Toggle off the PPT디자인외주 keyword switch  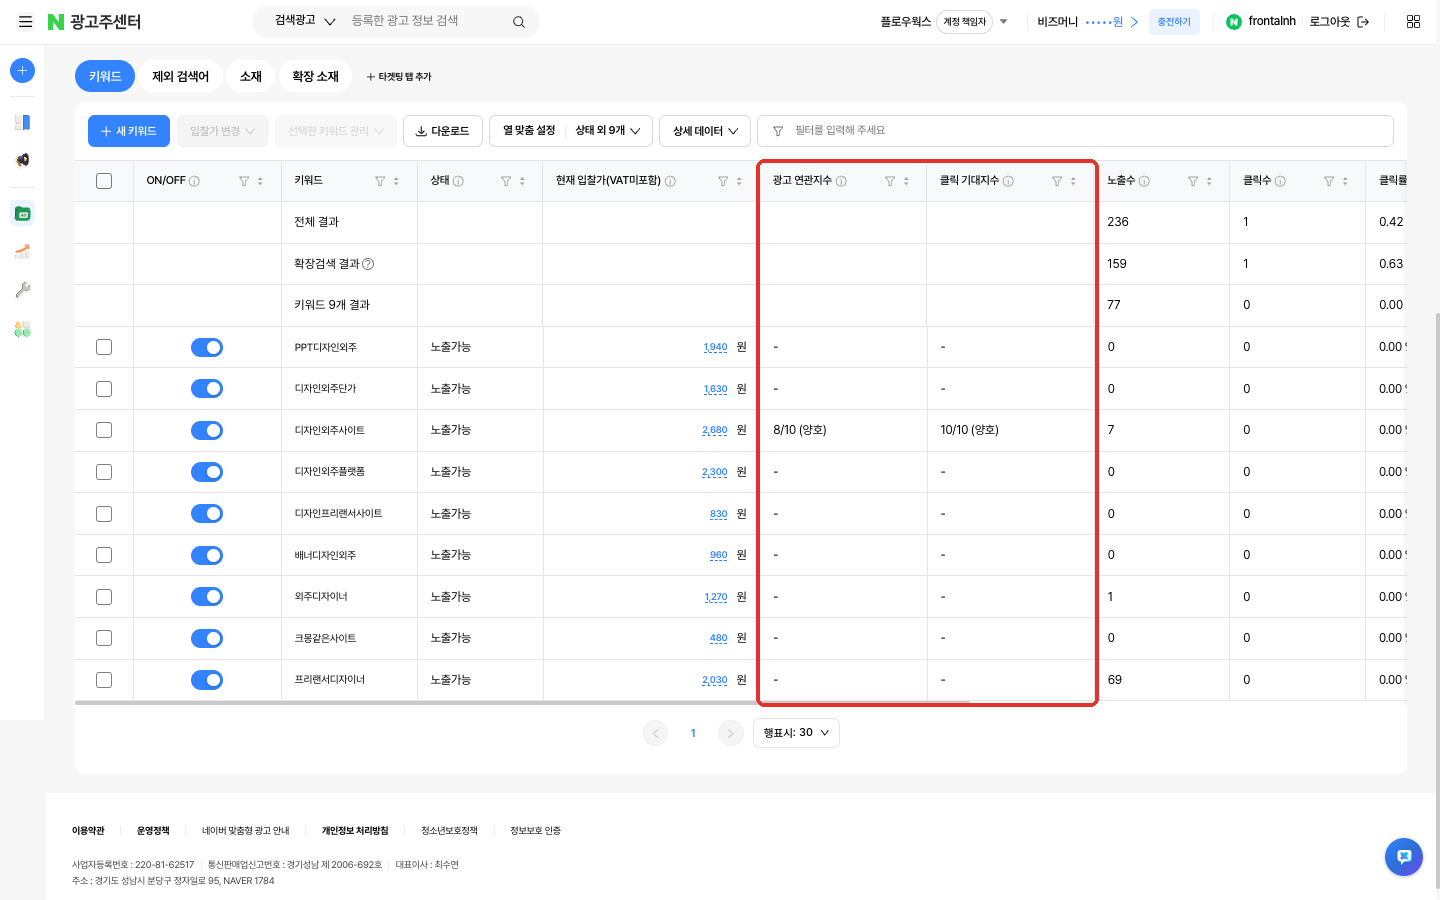207,347
